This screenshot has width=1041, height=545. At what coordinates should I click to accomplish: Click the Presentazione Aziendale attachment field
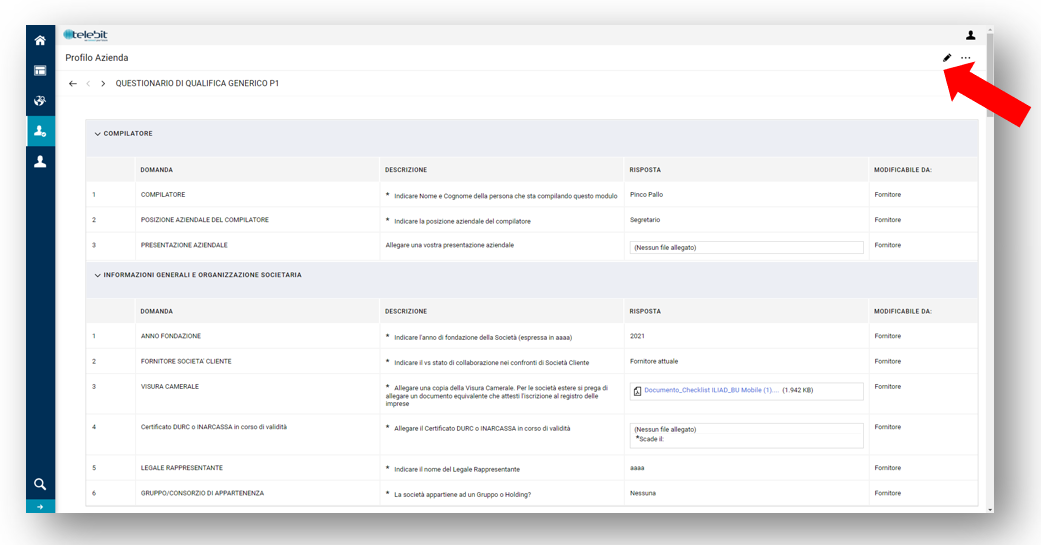click(746, 247)
